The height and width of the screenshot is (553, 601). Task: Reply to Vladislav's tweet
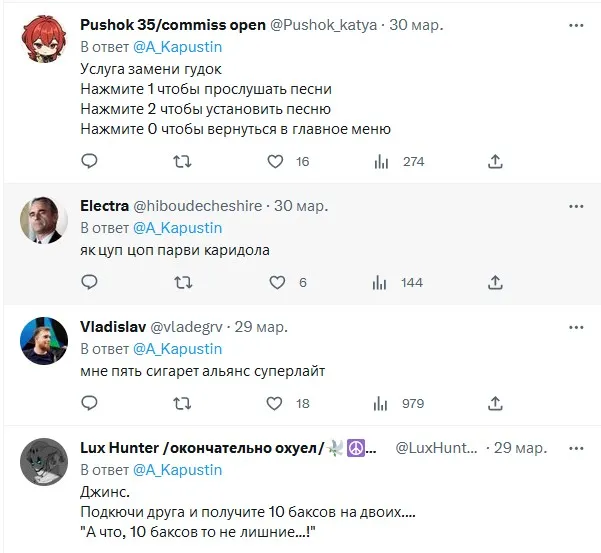point(89,403)
